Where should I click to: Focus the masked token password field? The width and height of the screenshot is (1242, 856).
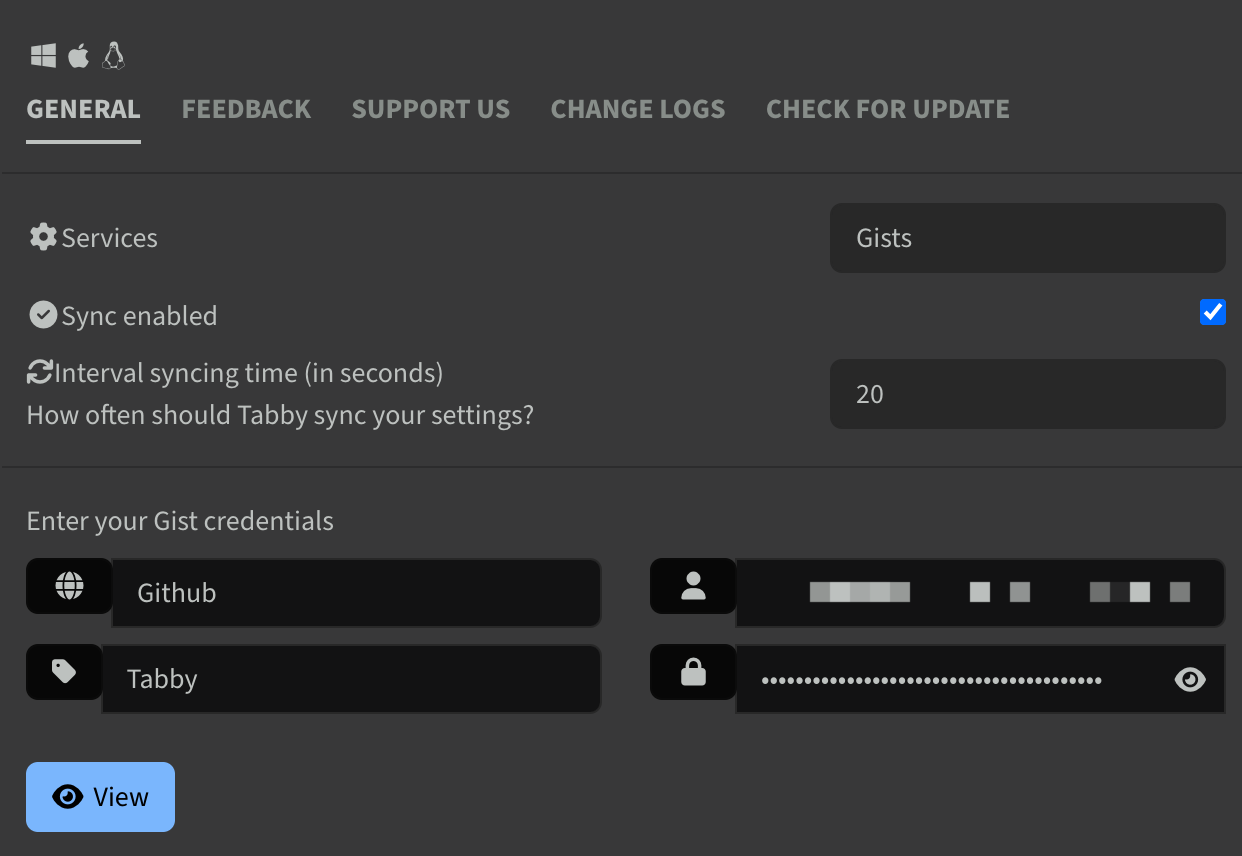980,679
